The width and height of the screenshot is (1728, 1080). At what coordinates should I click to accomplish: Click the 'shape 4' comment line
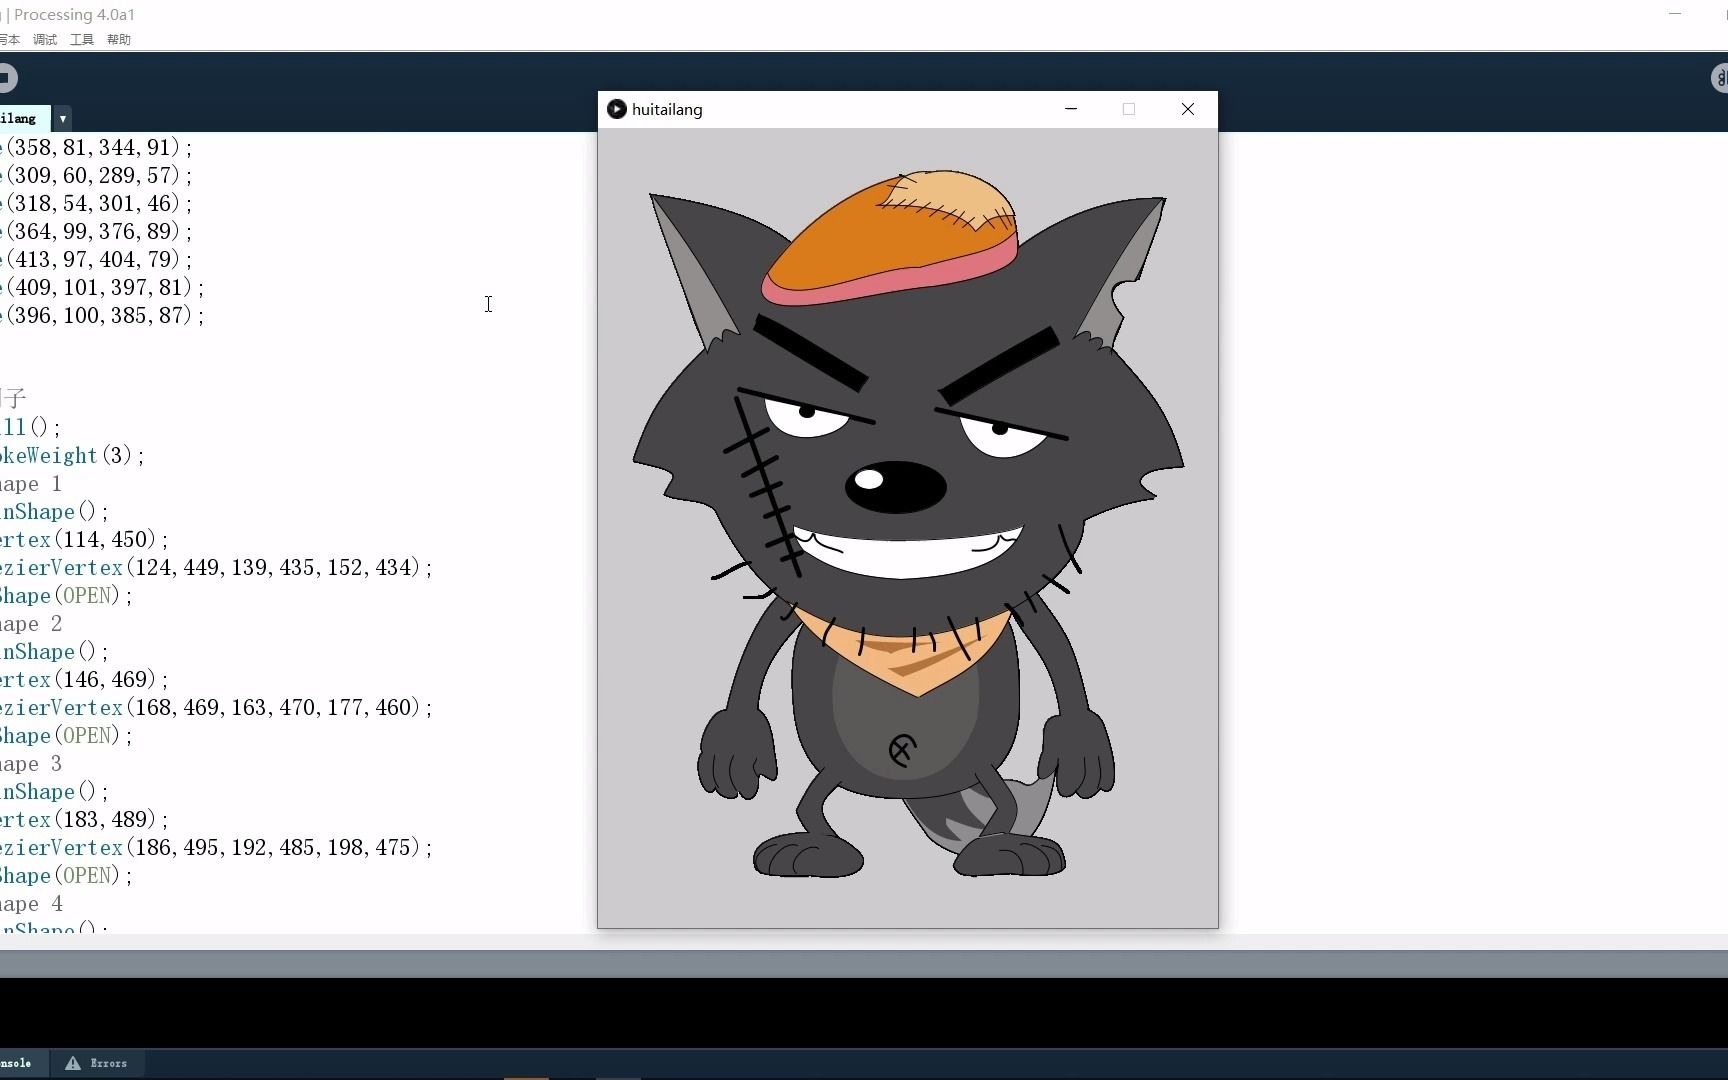(x=31, y=903)
